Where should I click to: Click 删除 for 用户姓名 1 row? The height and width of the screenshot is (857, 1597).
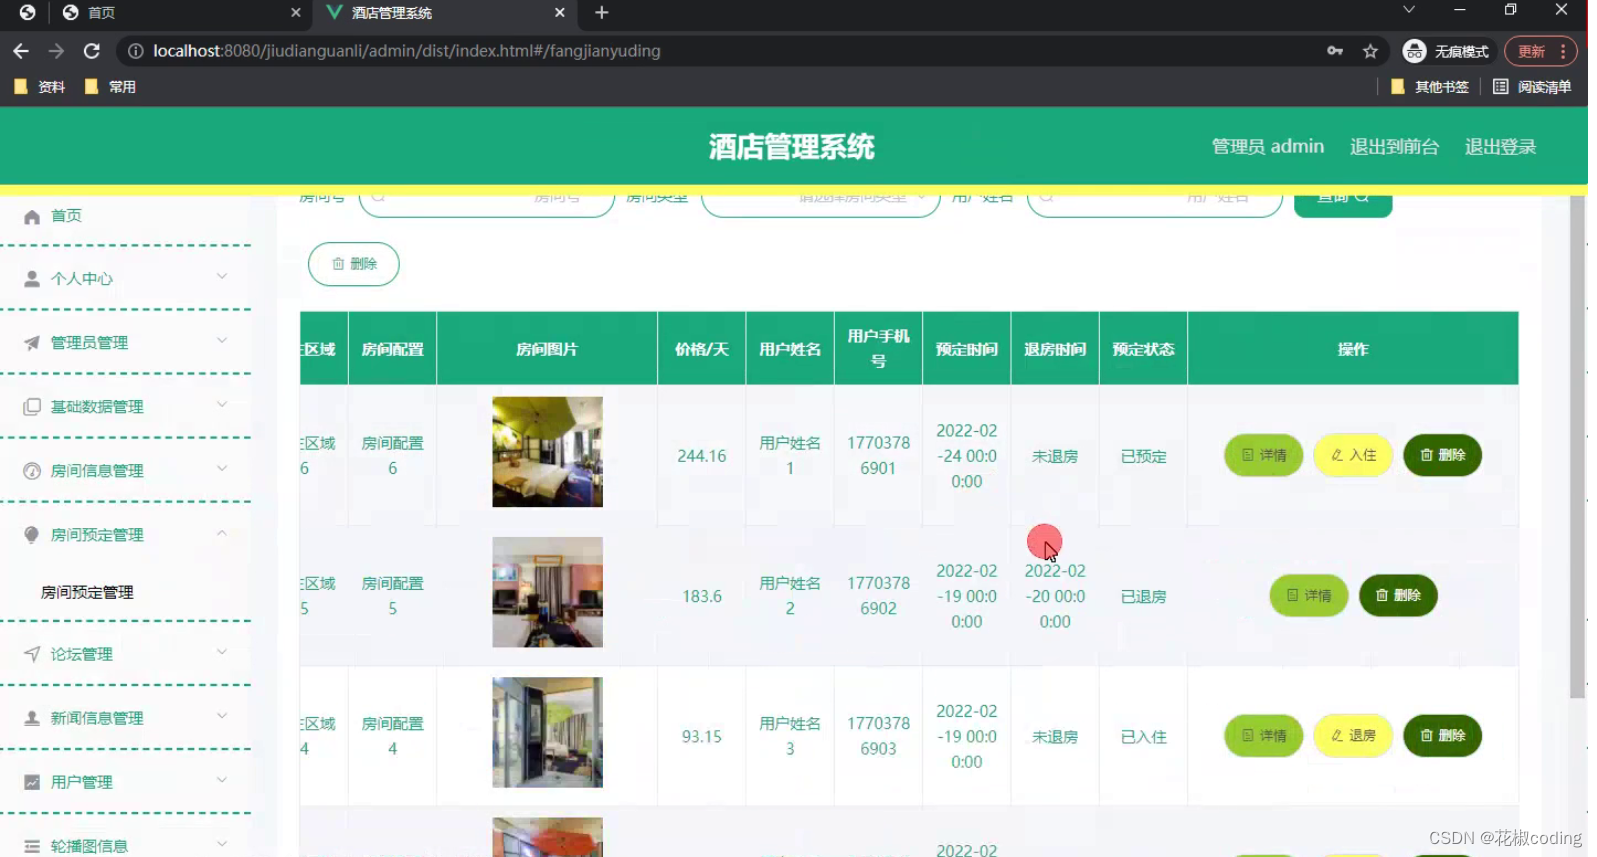click(x=1443, y=455)
